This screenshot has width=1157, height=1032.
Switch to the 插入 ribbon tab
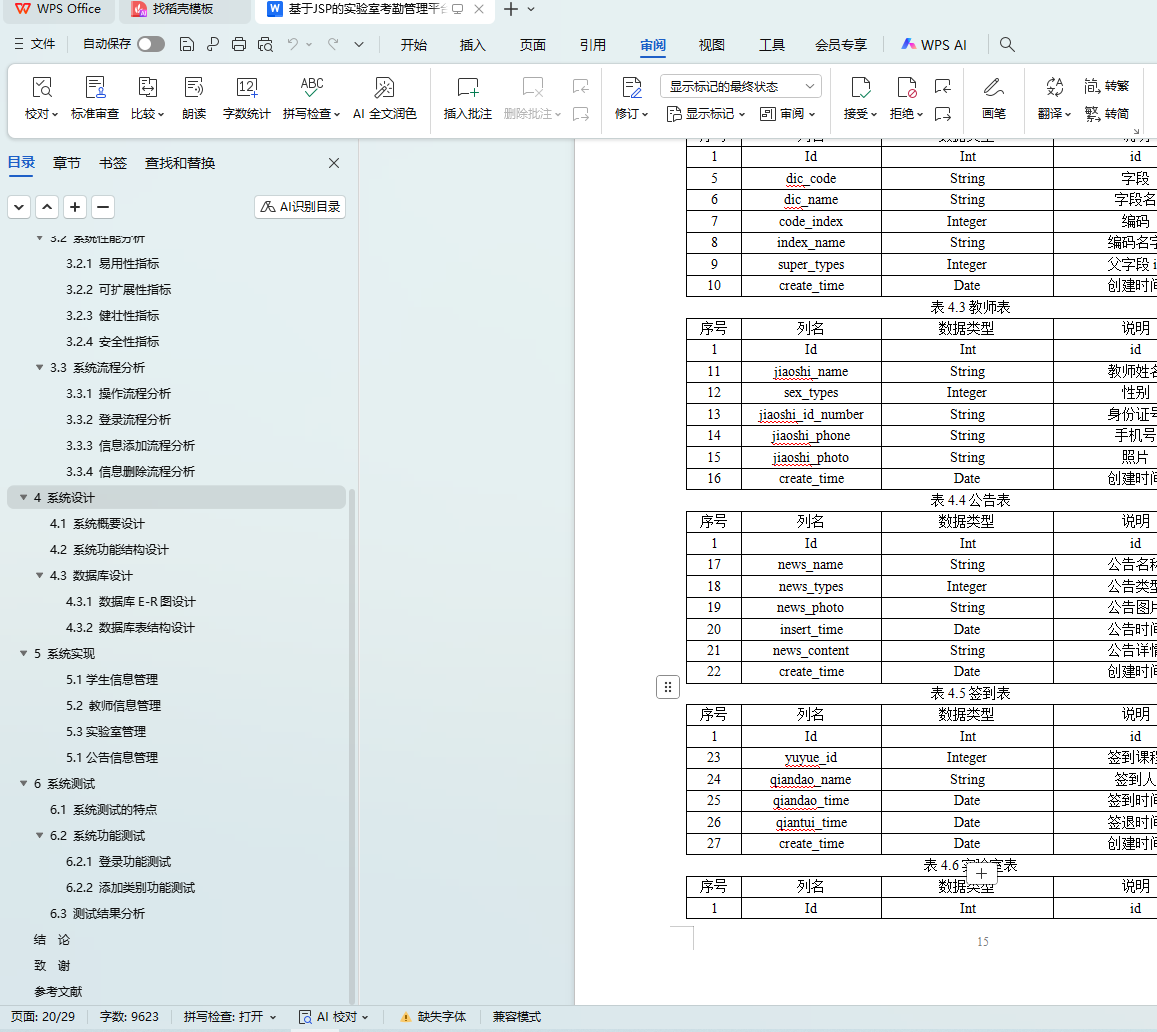pos(472,45)
